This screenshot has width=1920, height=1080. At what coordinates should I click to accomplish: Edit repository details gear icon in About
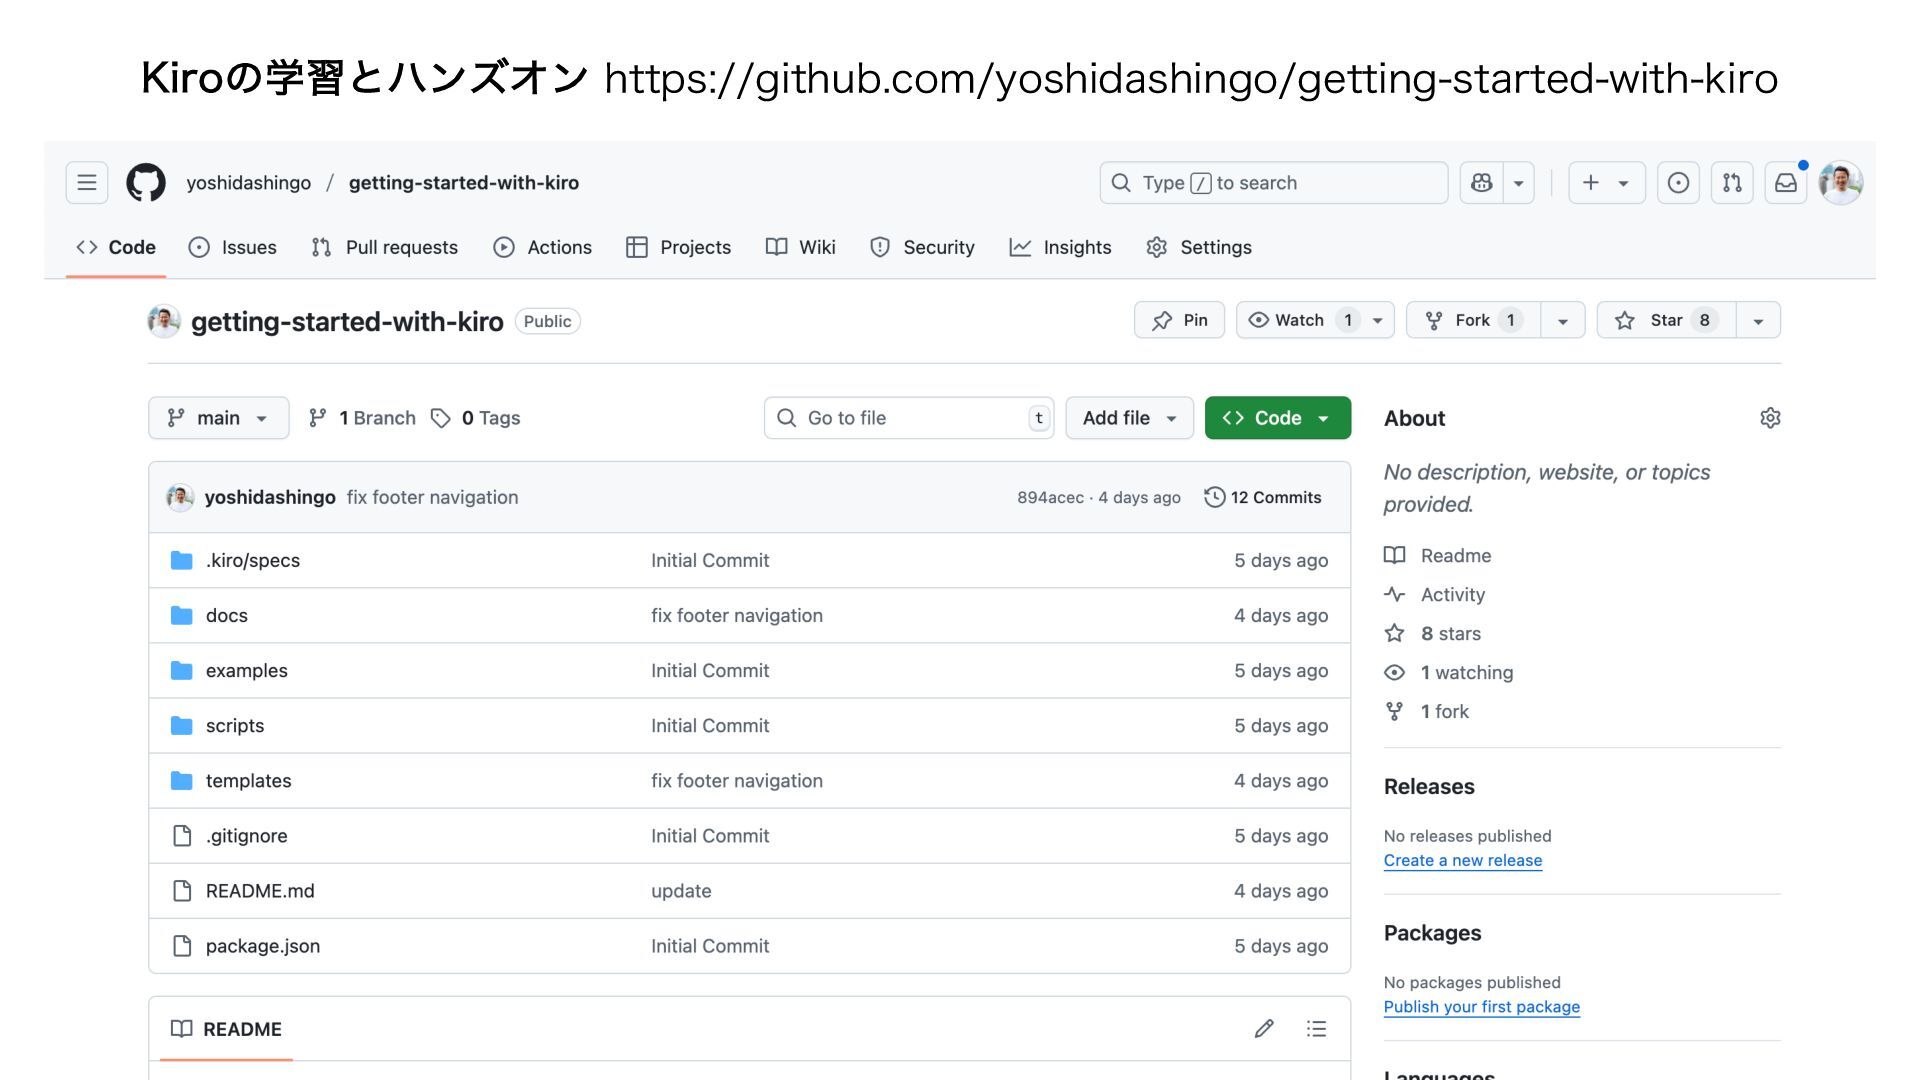(x=1770, y=418)
